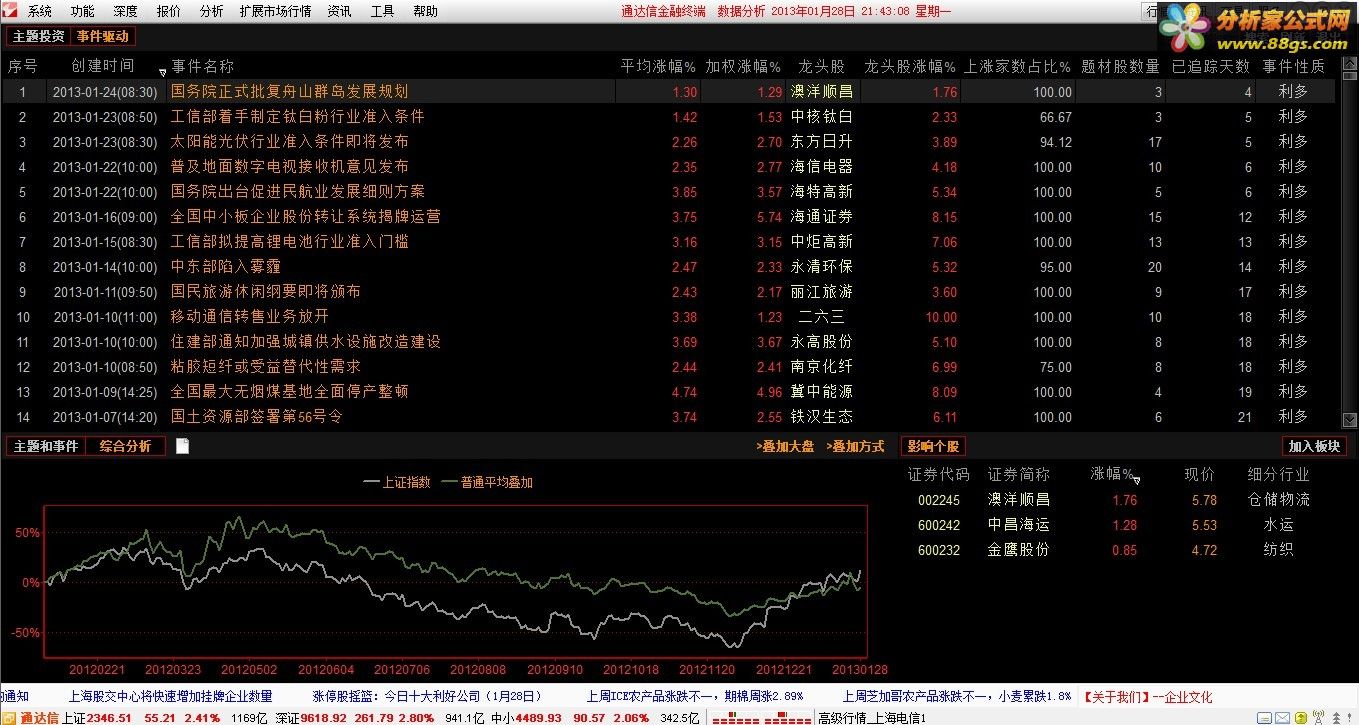Viewport: 1359px width, 725px height.
Task: Select stock row 002245 澳洋顺昌
Action: pyautogui.click(x=1112, y=499)
